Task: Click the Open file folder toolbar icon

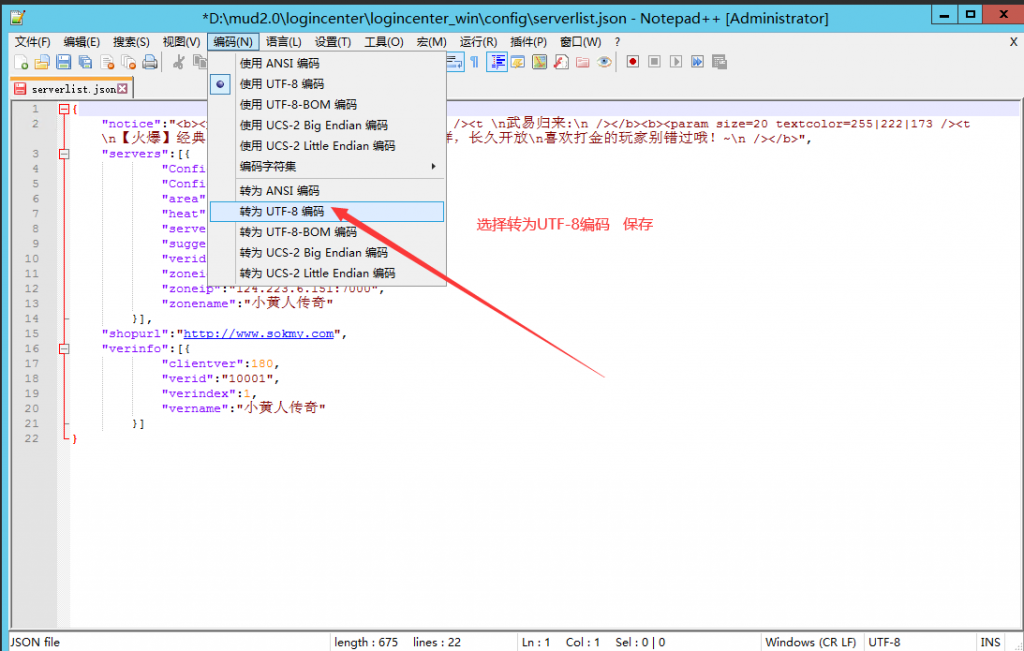Action: click(42, 62)
